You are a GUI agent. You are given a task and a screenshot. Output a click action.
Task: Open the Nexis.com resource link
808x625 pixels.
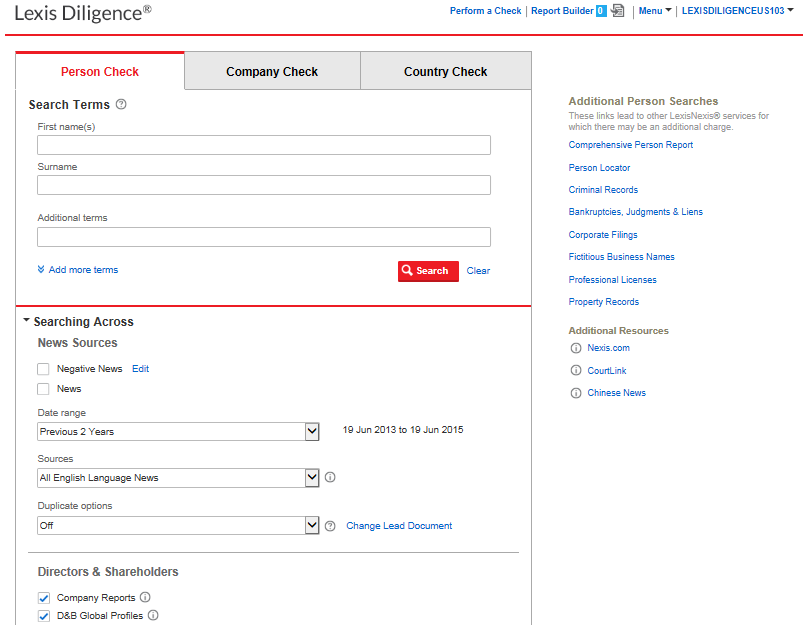coord(609,348)
